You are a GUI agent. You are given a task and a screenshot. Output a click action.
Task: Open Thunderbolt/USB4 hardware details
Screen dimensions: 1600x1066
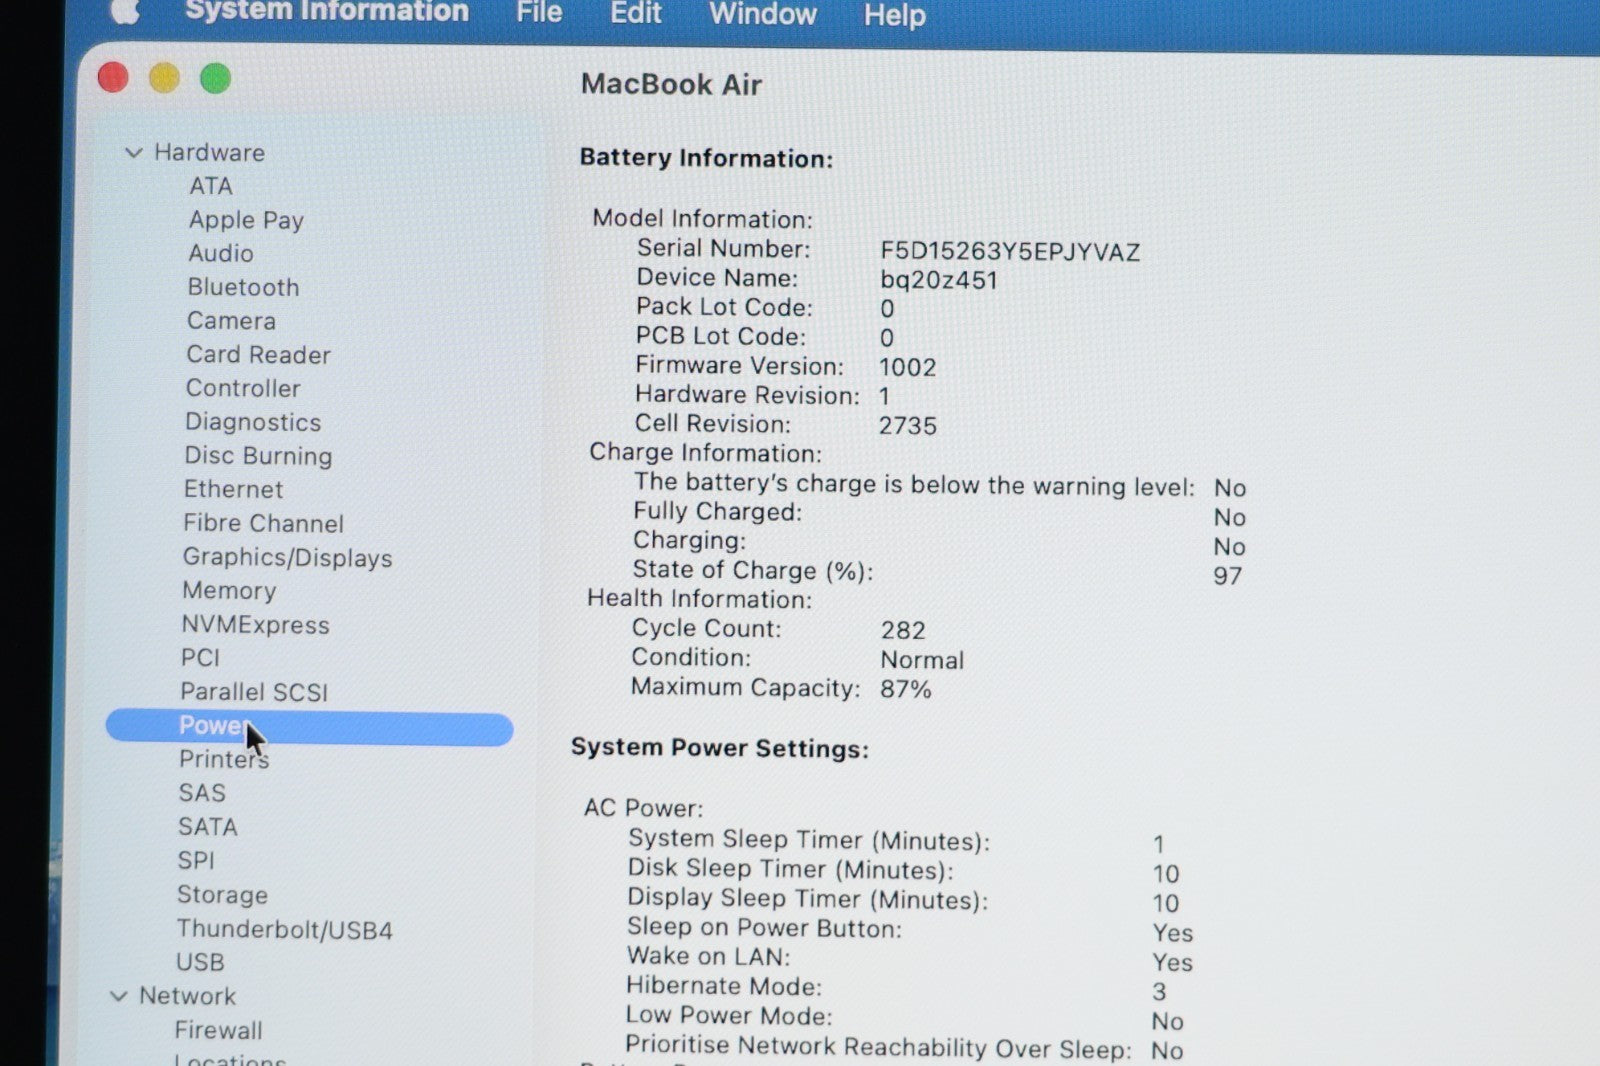284,930
